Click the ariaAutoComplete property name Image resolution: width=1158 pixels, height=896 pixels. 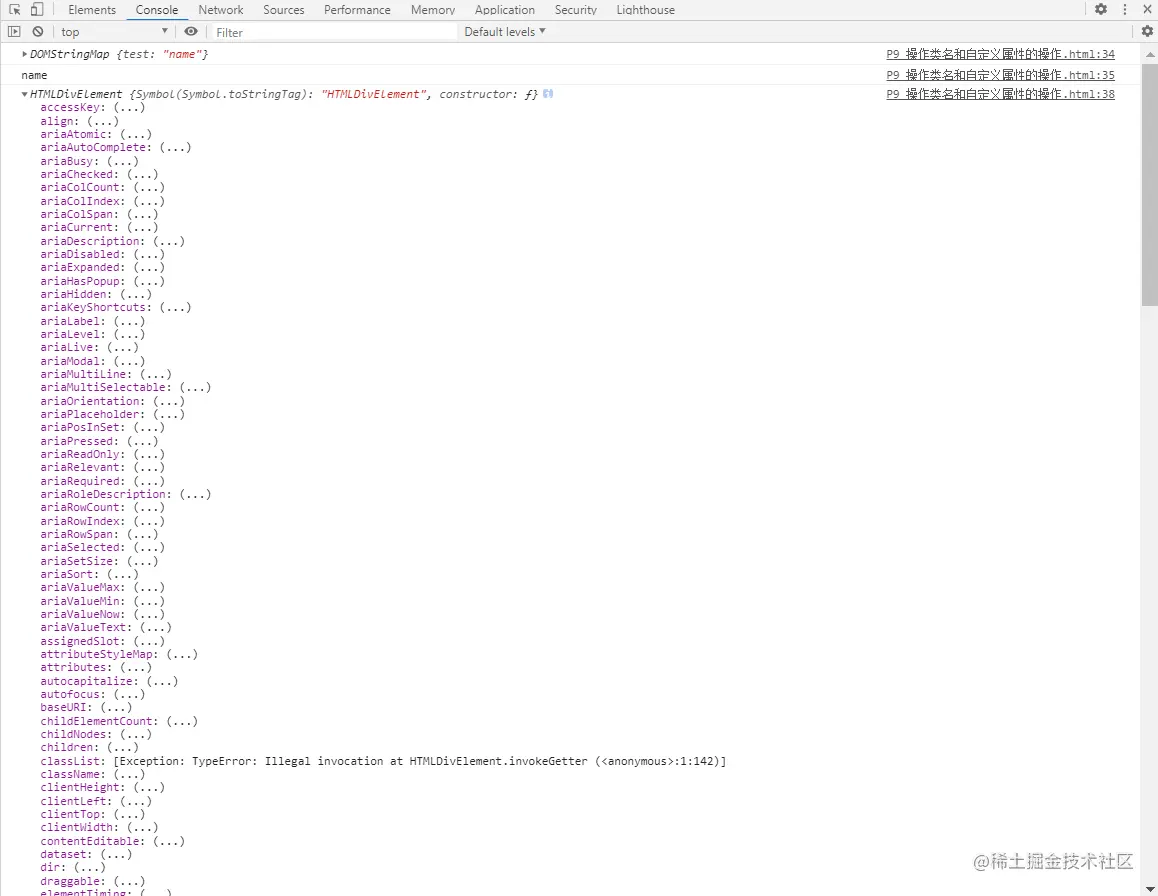click(x=94, y=148)
